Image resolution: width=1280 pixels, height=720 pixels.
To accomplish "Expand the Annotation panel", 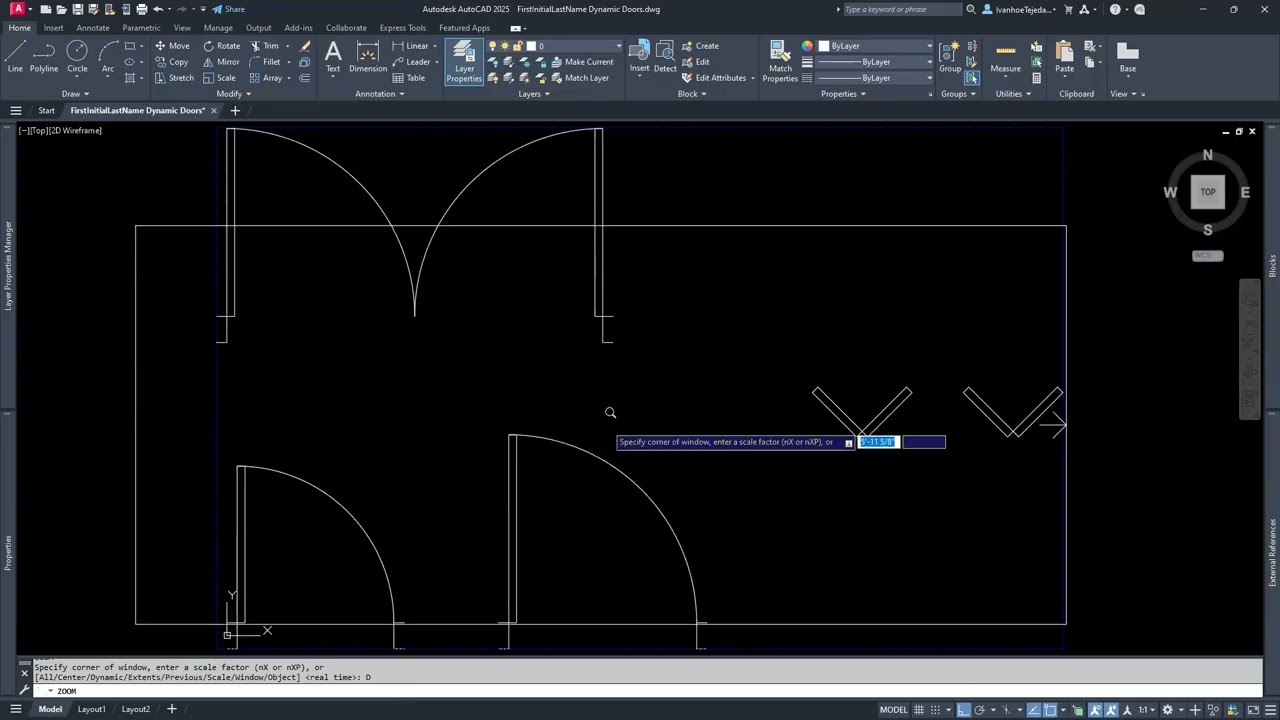I will (x=380, y=94).
